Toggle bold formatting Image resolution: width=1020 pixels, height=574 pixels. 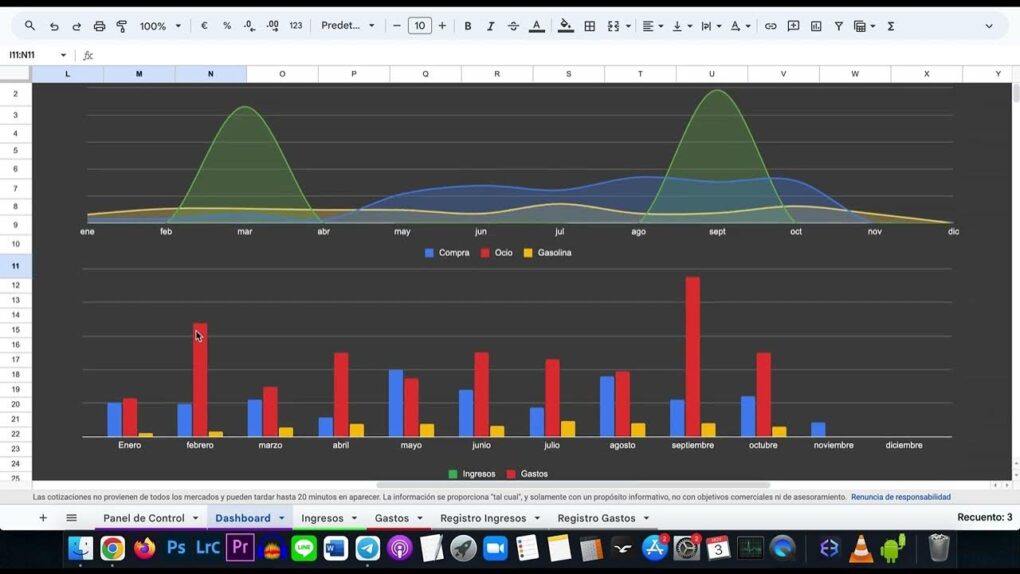pos(468,26)
